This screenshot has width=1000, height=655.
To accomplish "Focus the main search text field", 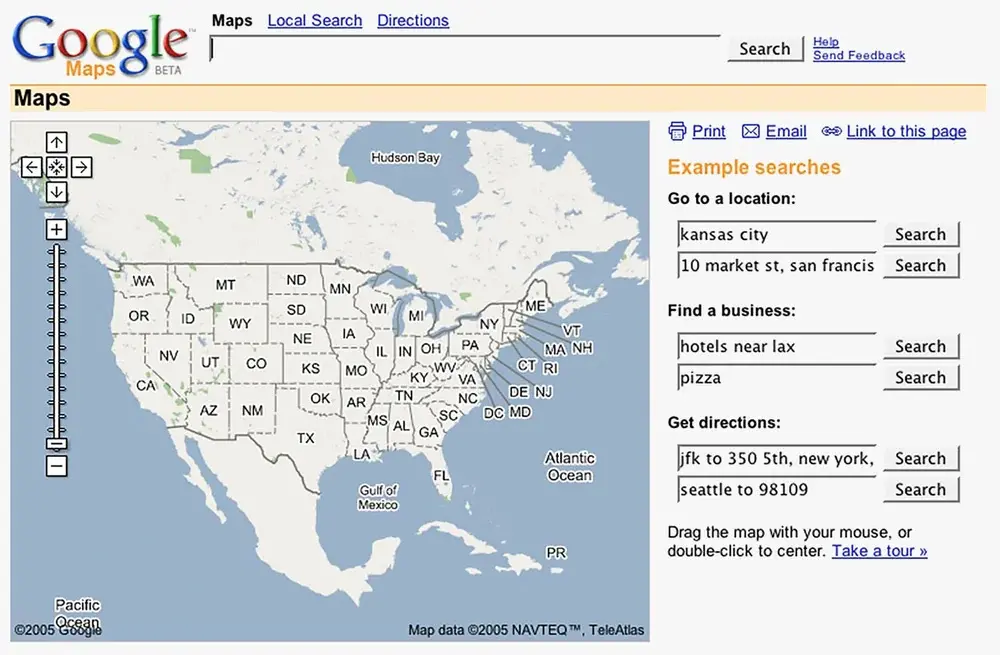I will click(465, 49).
